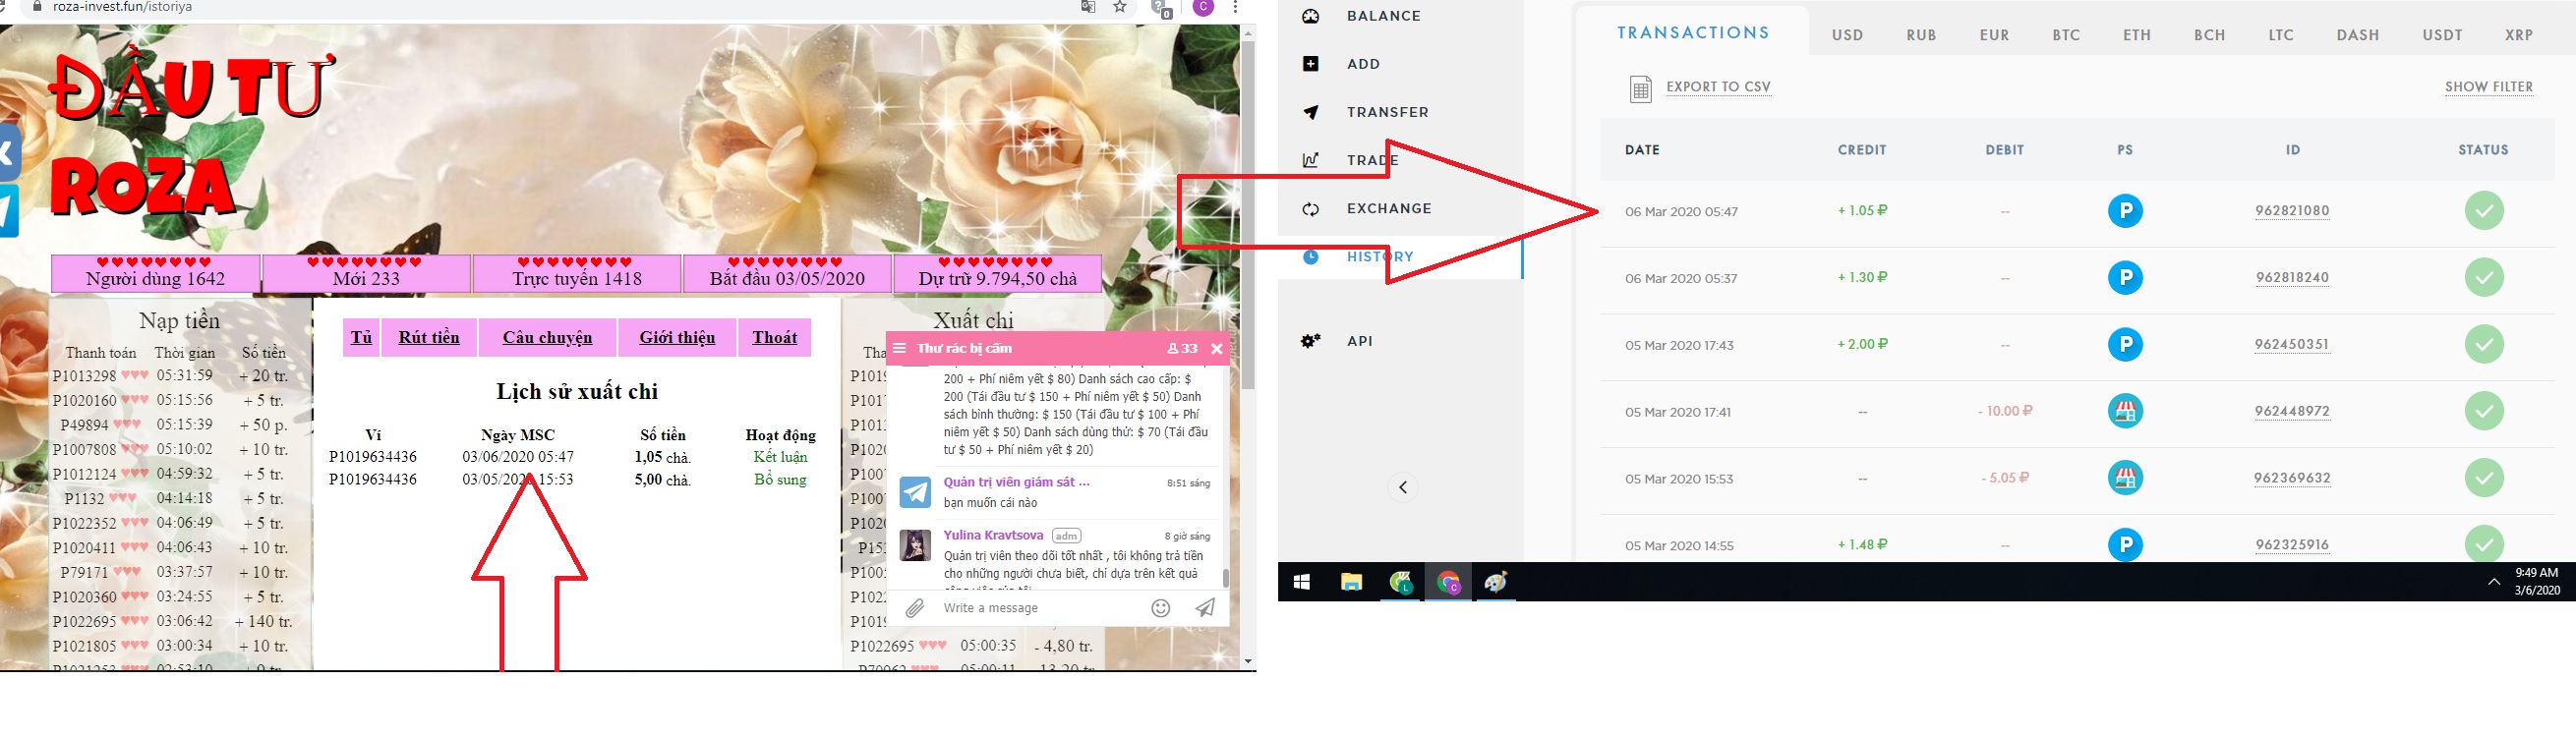This screenshot has width=2576, height=737.
Task: Open transaction ID 962325916
Action: pyautogui.click(x=2292, y=545)
